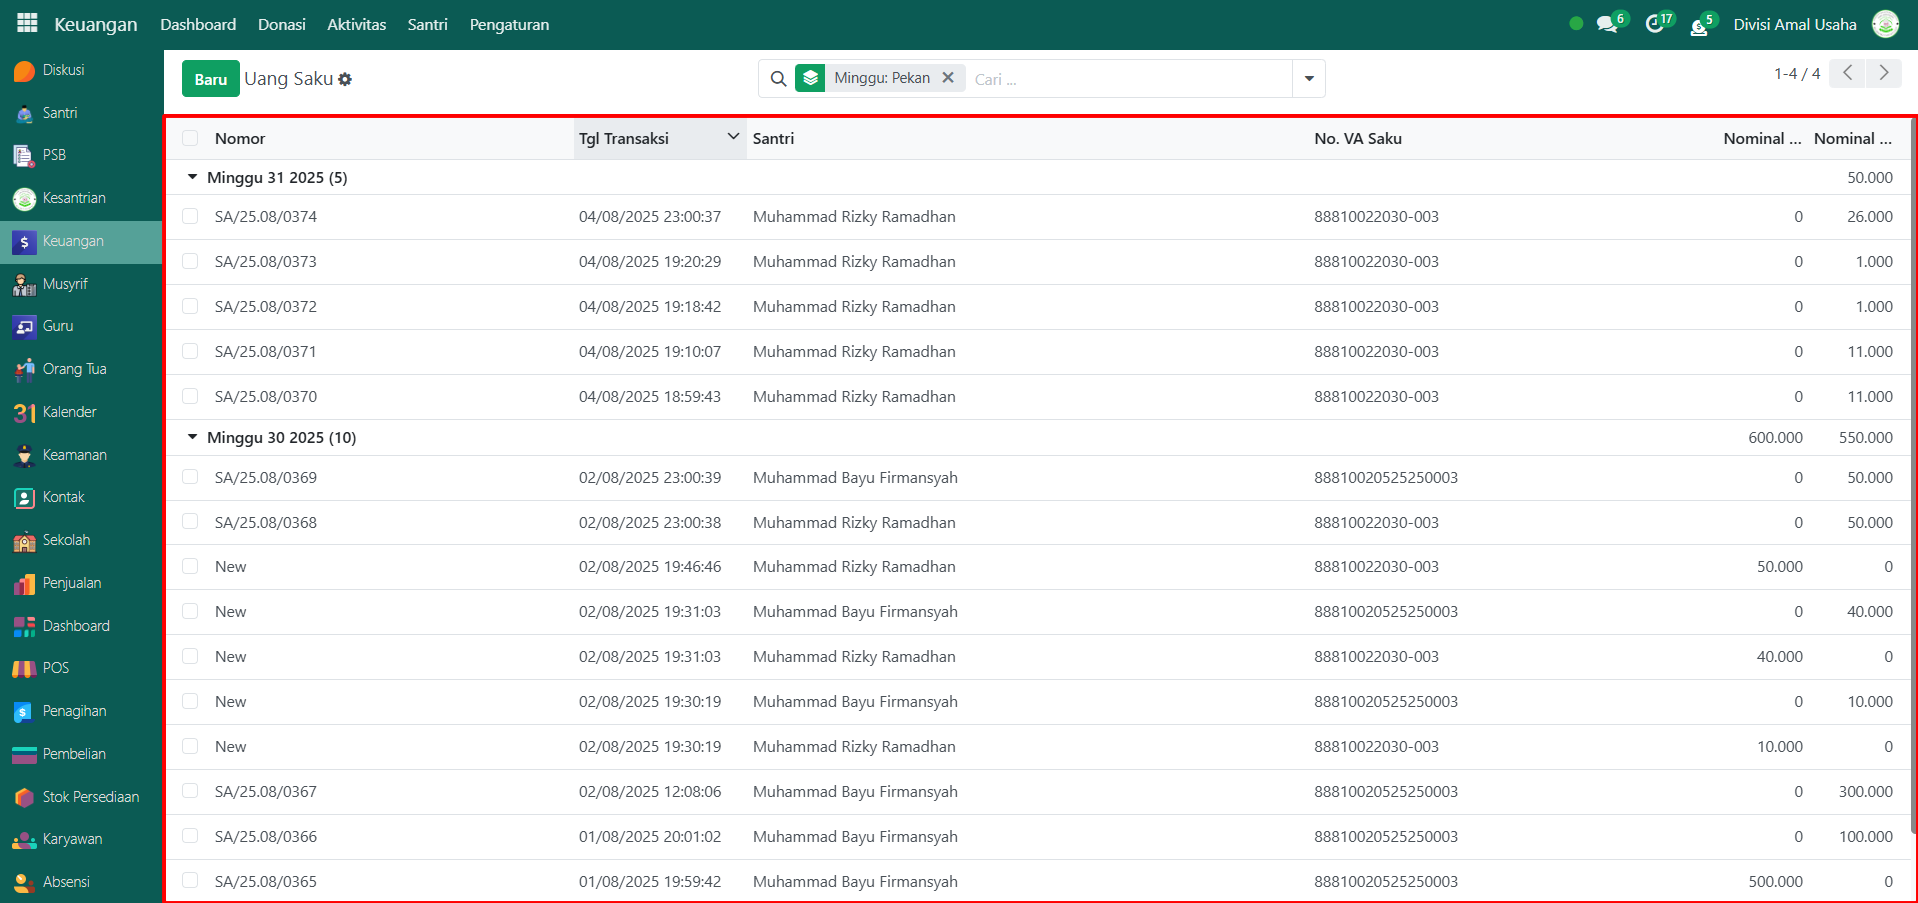Open the Pengaturan menu
Screen dimensions: 1918x903
[509, 25]
